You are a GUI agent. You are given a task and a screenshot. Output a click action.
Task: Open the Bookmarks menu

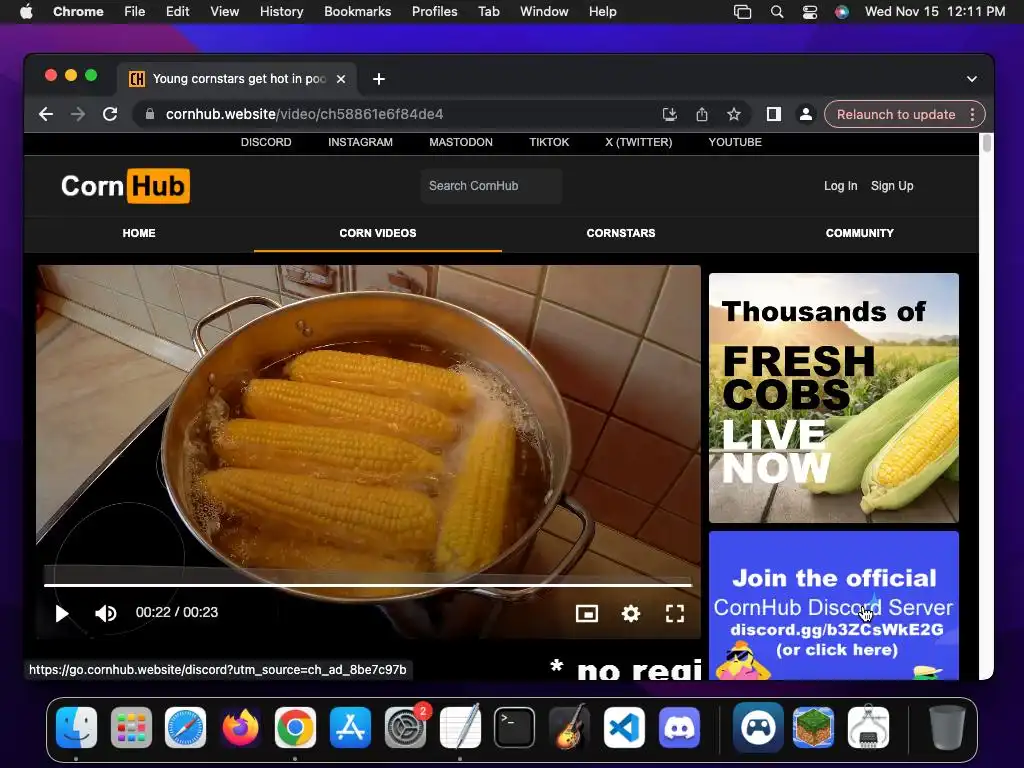click(x=357, y=12)
